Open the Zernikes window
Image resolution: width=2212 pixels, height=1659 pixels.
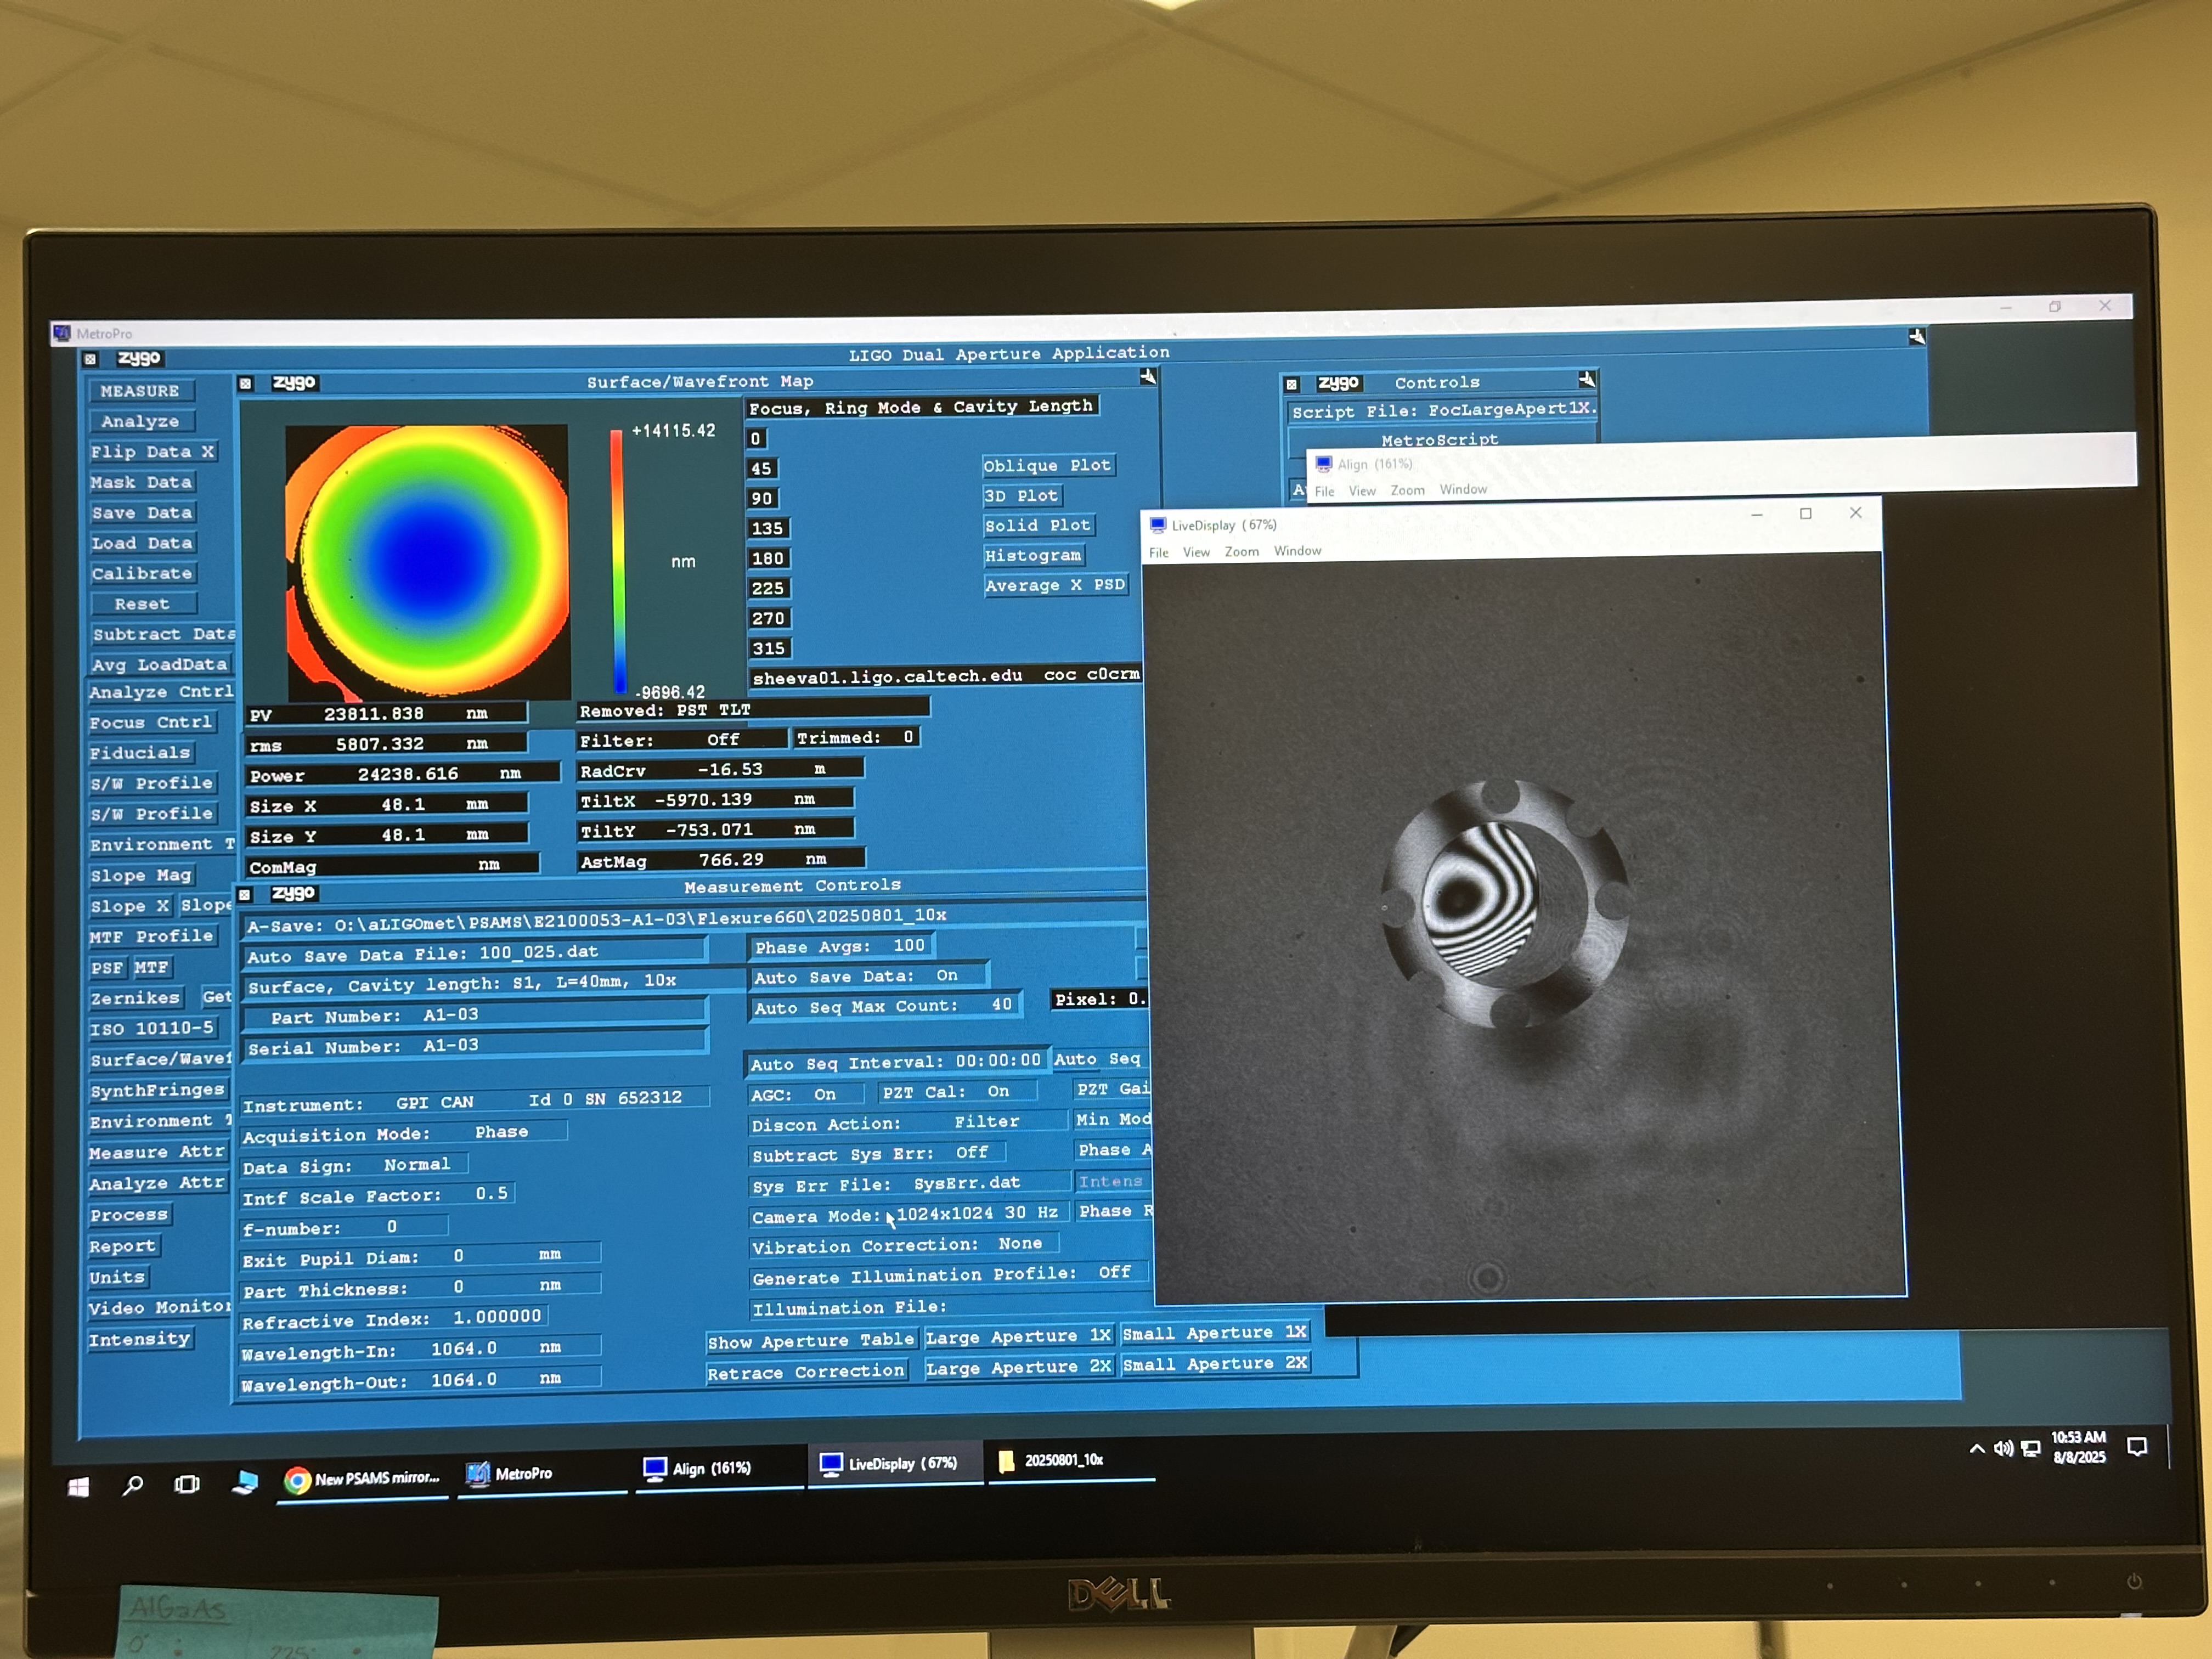pyautogui.click(x=135, y=998)
